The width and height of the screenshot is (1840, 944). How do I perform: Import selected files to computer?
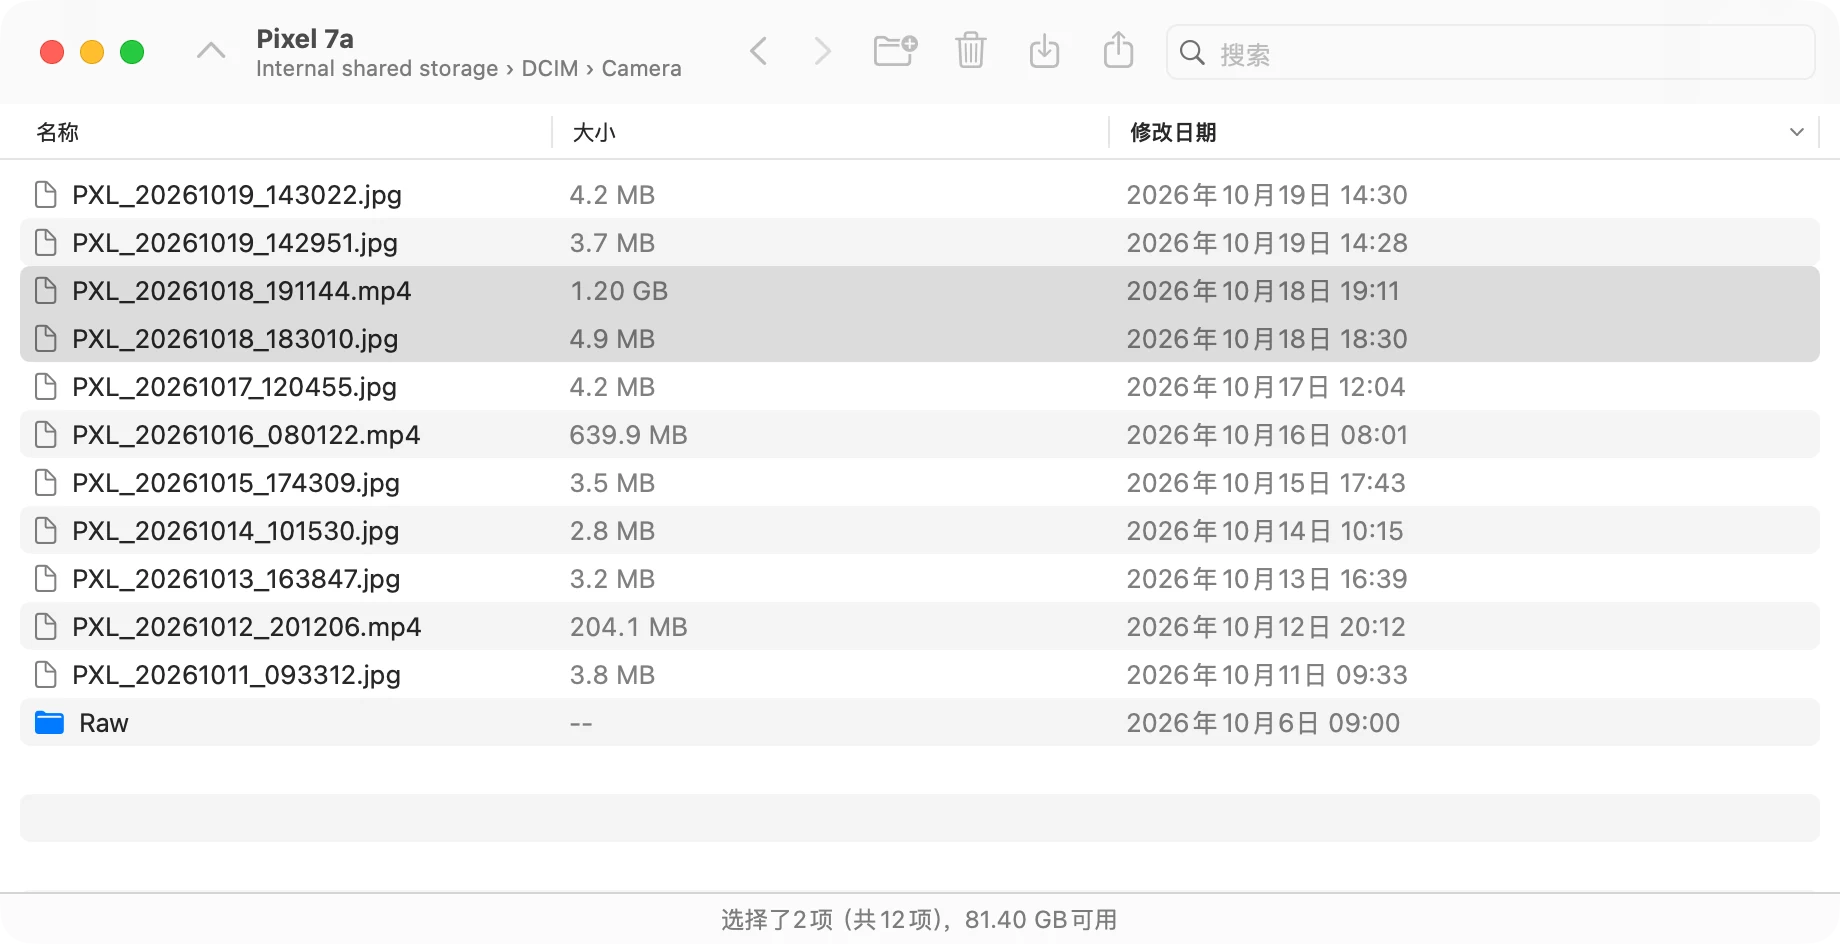tap(1044, 50)
